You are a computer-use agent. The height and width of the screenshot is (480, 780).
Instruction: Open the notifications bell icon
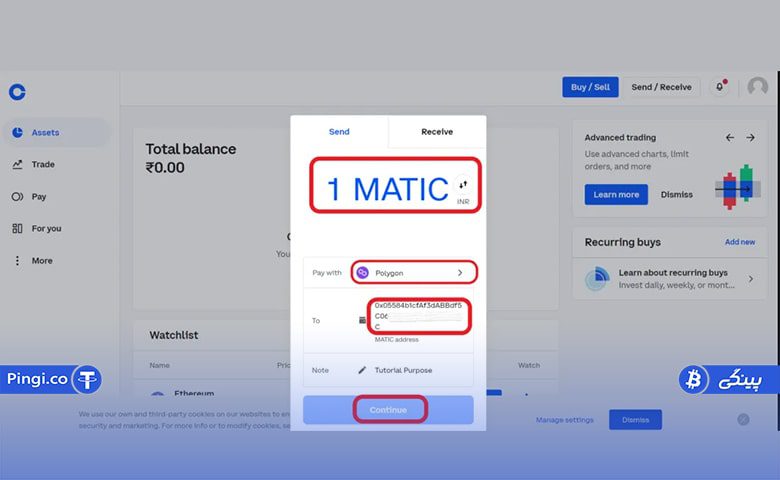[x=719, y=87]
